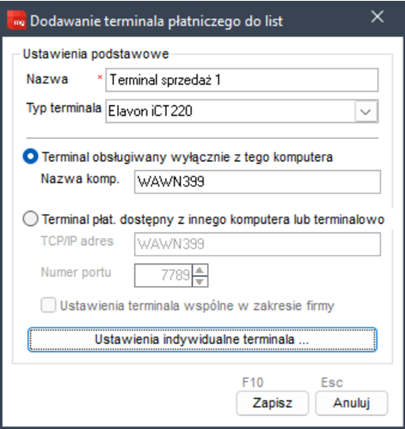Decrease Numer portu with down arrow

click(200, 281)
